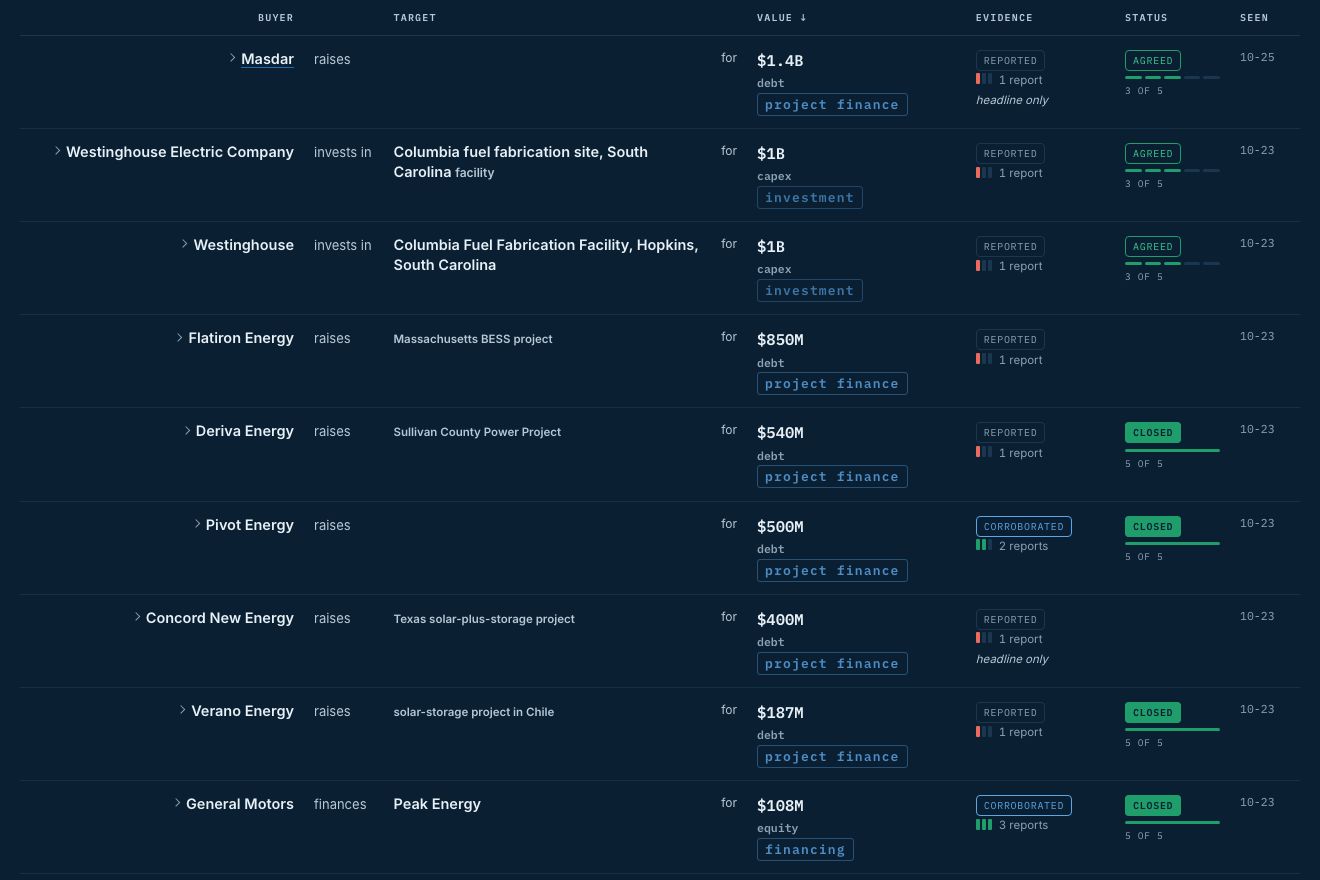
Task: Click the BUYER column header
Action: pos(276,18)
